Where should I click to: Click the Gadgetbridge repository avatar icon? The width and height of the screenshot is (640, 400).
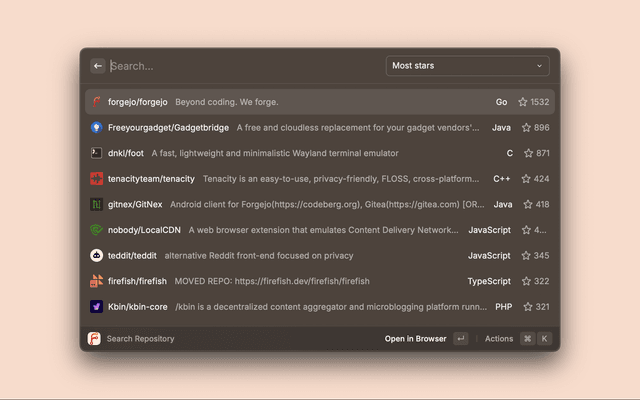[97, 128]
